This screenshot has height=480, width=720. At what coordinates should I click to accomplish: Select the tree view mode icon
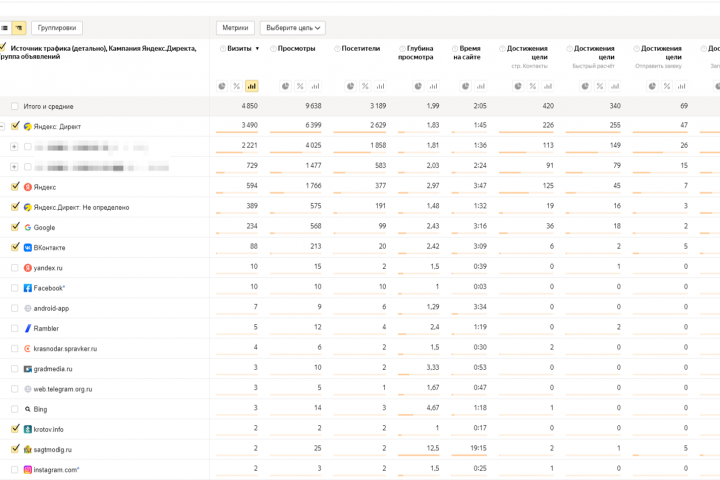pos(18,28)
